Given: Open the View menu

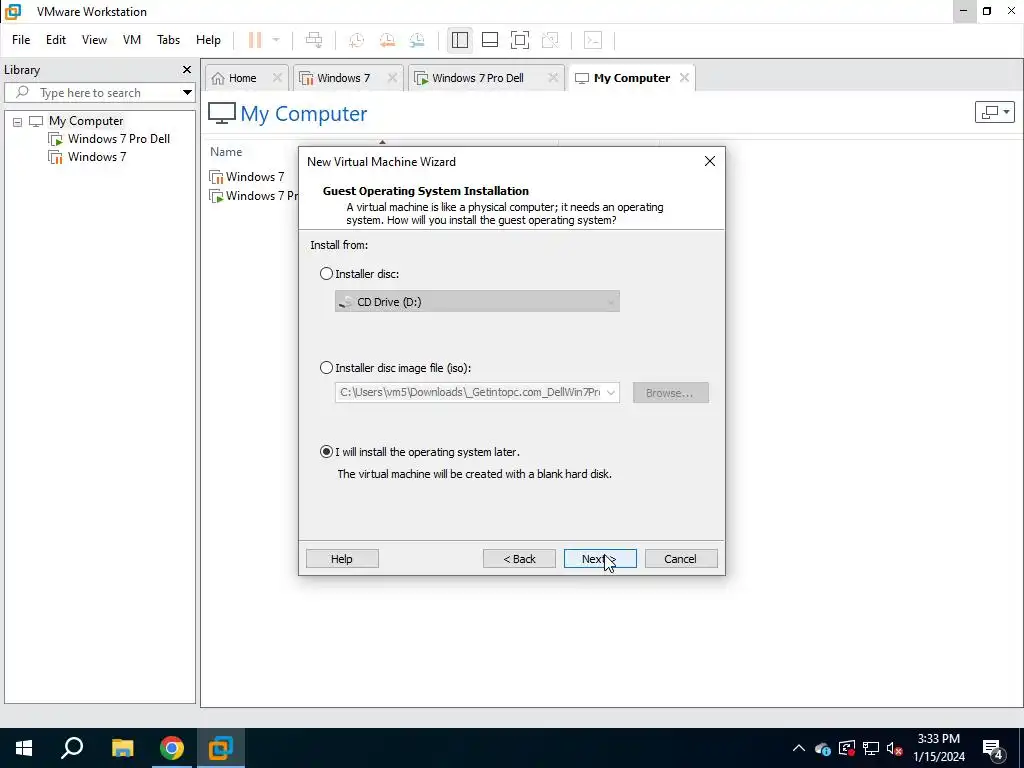Looking at the screenshot, I should click(94, 40).
